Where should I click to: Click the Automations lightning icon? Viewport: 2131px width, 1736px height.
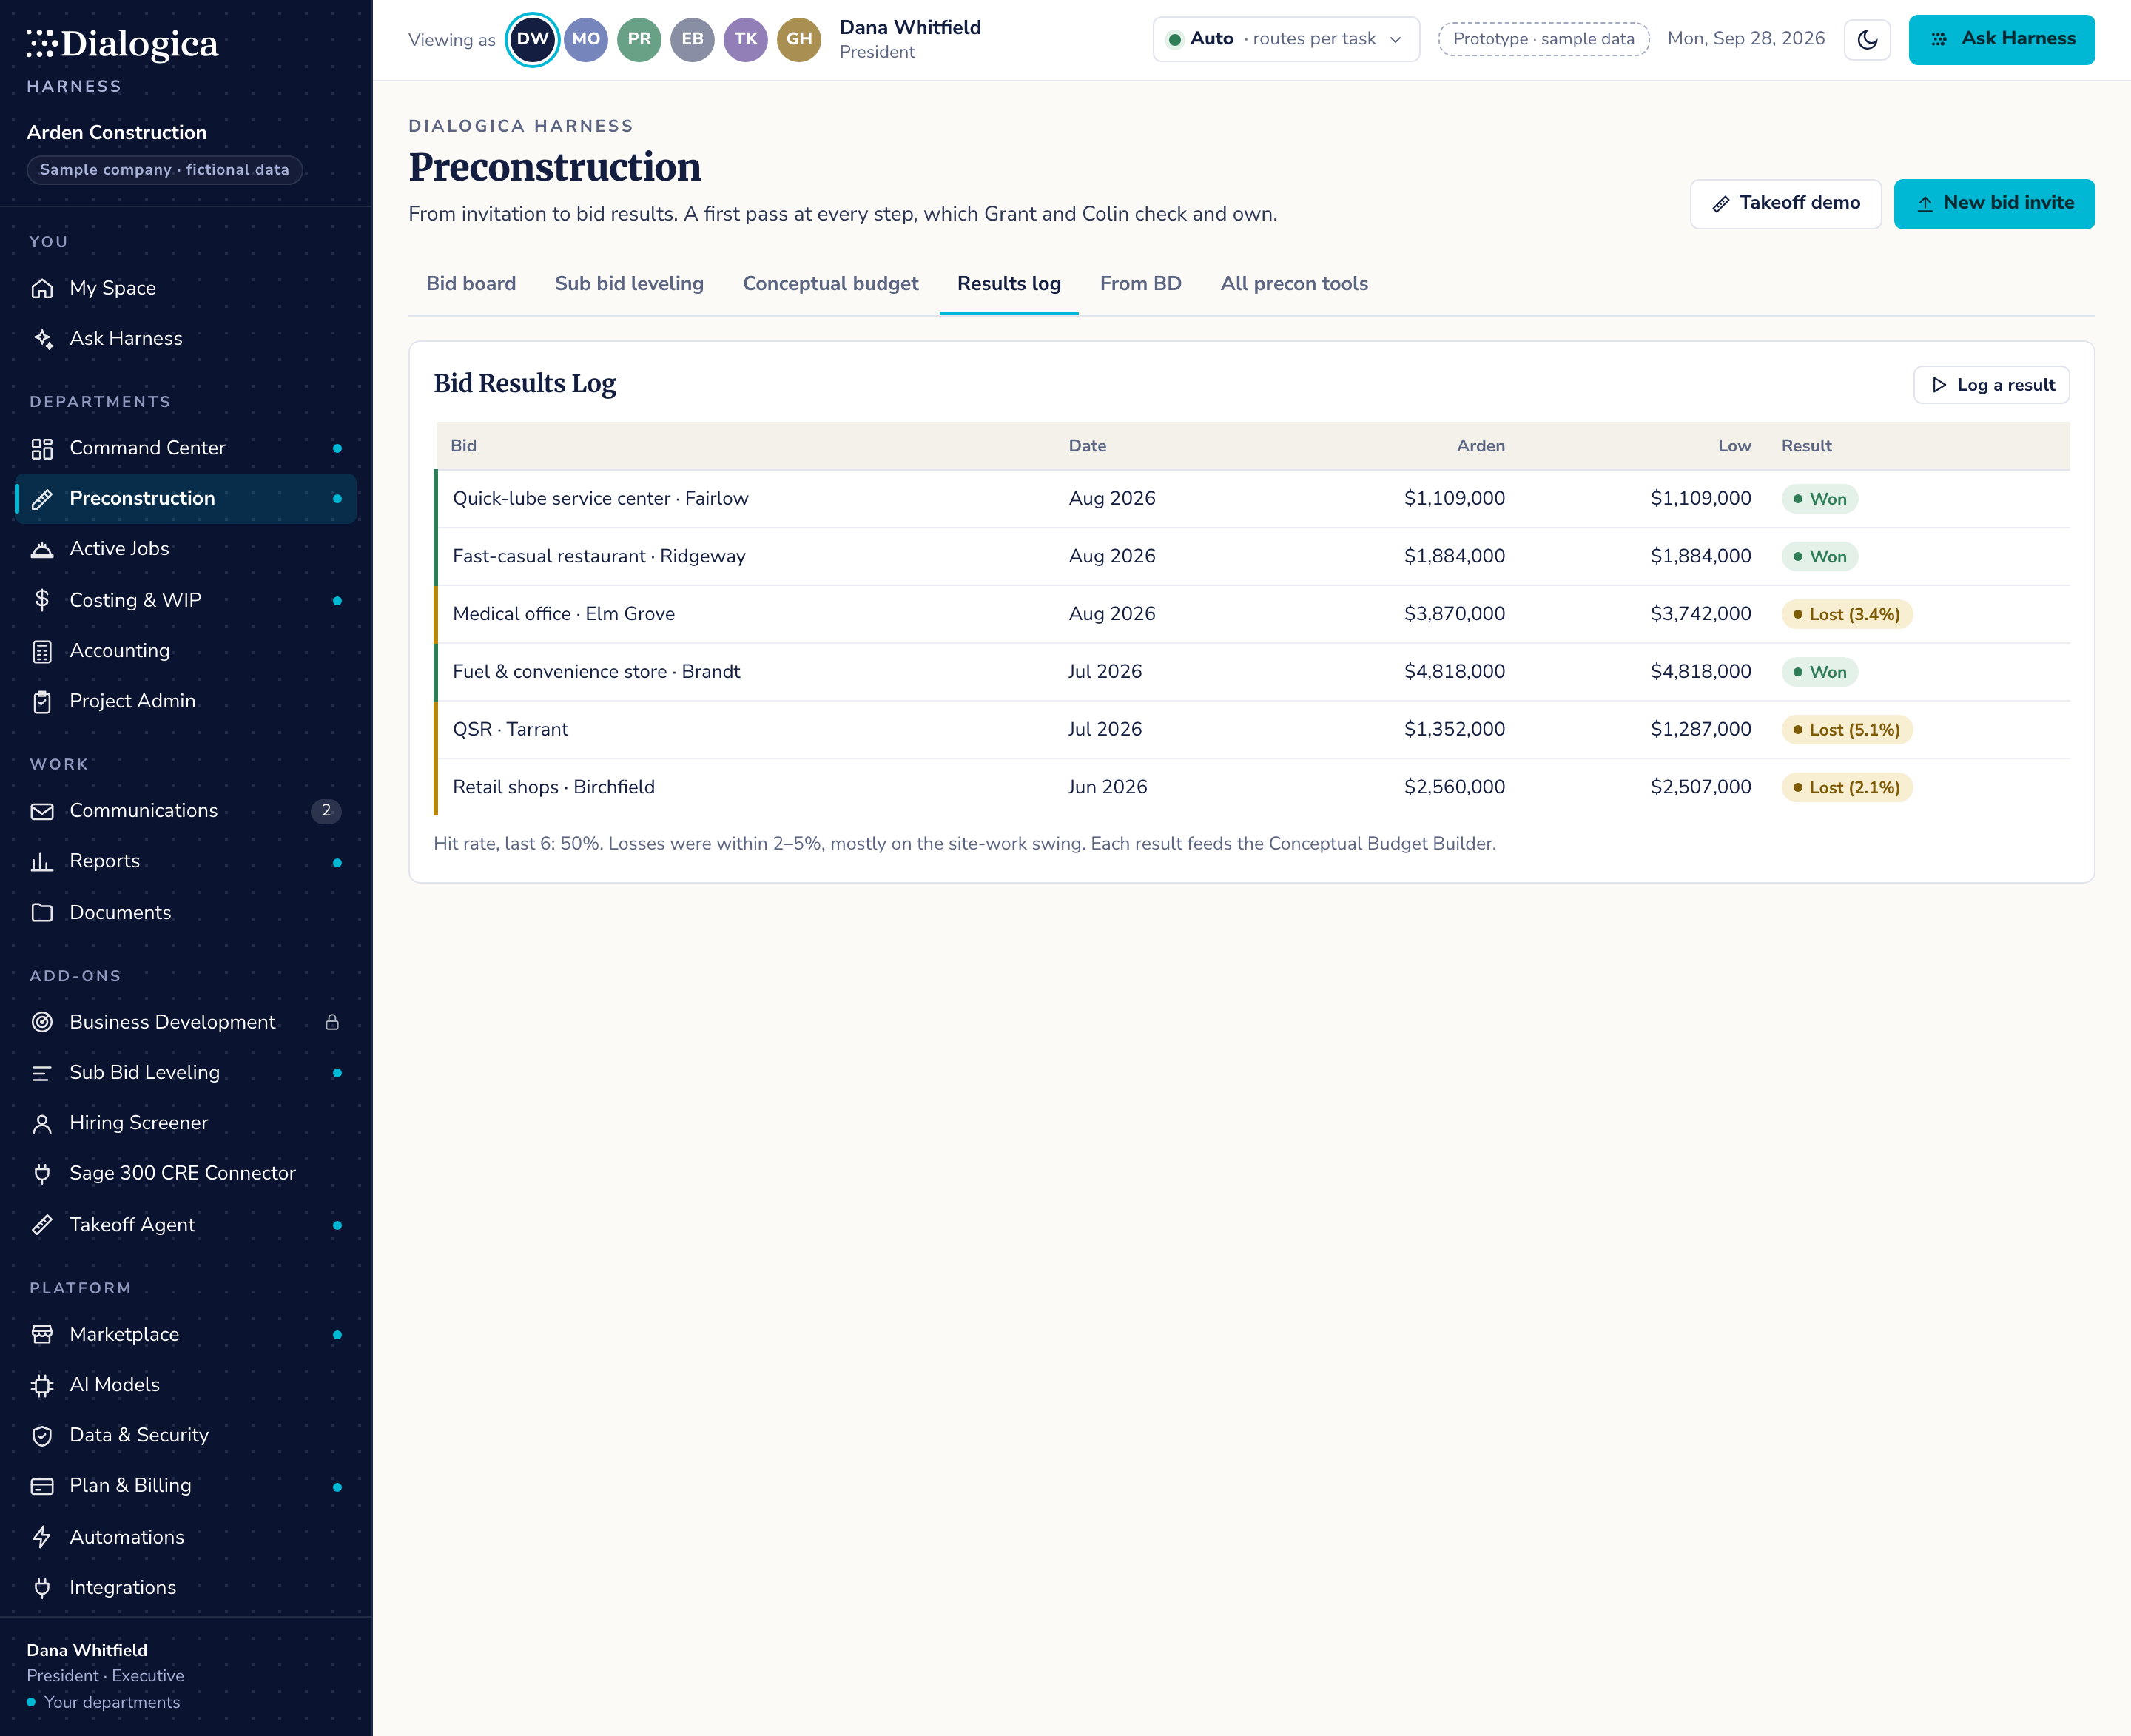pos(42,1537)
